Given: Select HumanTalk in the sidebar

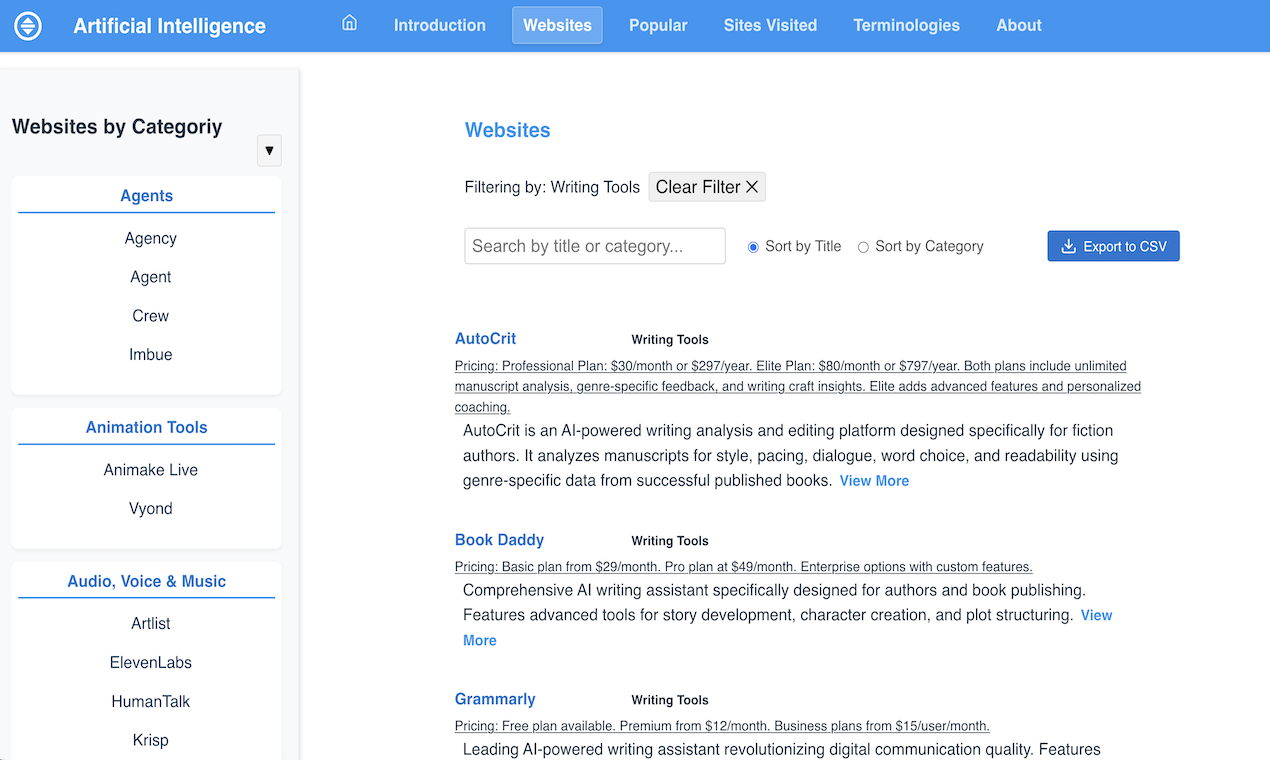Looking at the screenshot, I should pyautogui.click(x=151, y=702).
